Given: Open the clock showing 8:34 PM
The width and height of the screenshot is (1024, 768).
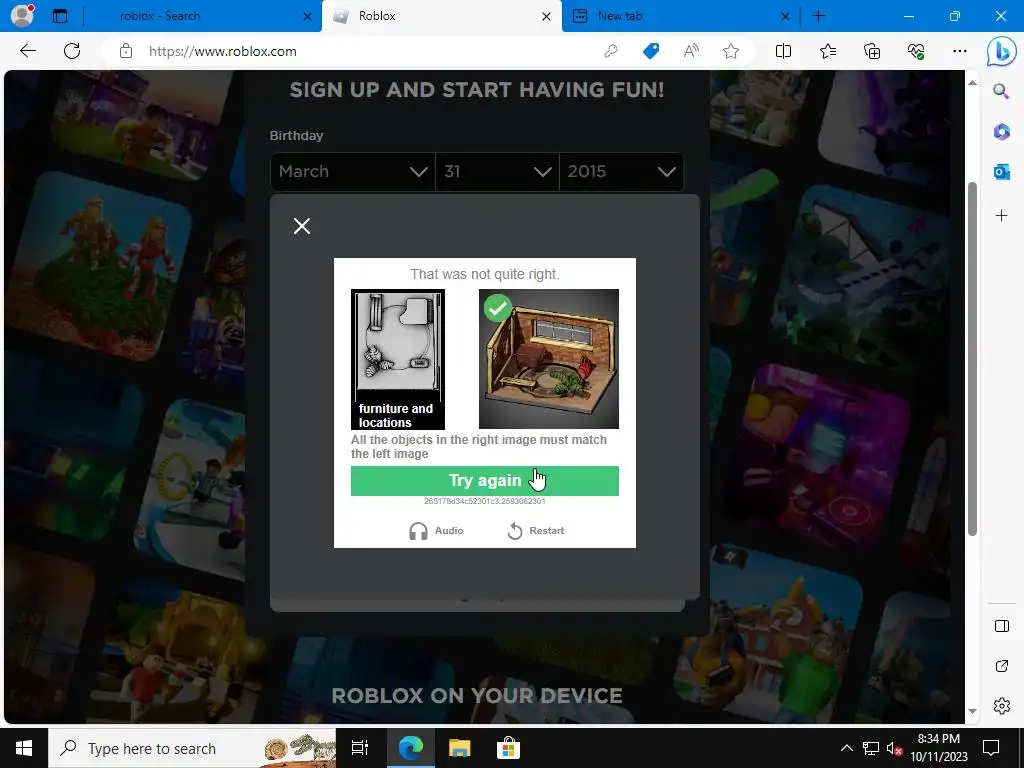Looking at the screenshot, I should (x=938, y=748).
